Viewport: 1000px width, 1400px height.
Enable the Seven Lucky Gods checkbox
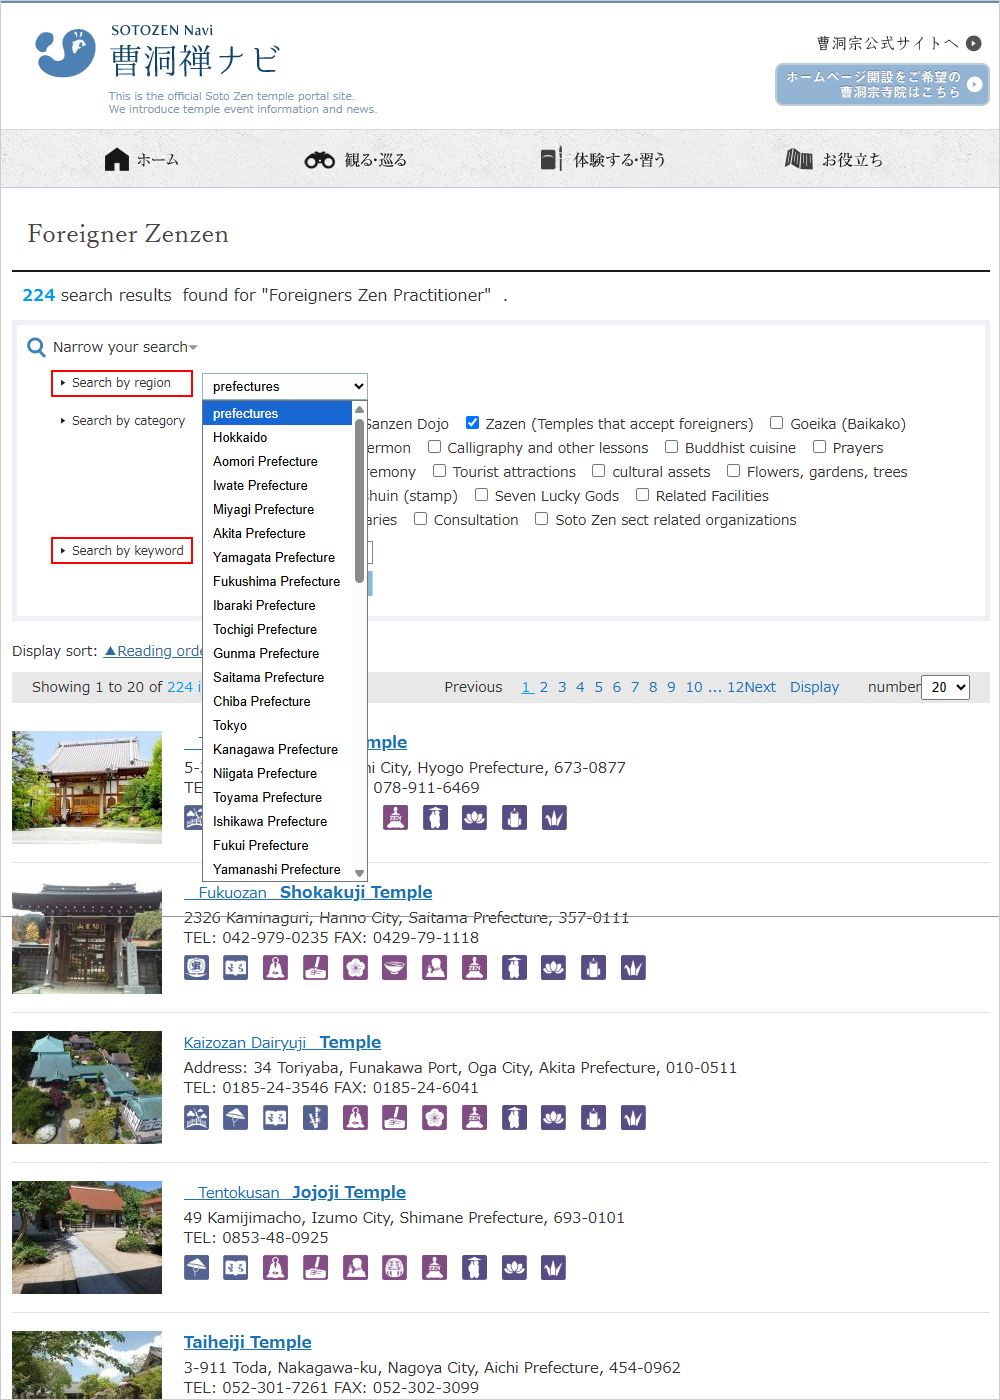(481, 495)
